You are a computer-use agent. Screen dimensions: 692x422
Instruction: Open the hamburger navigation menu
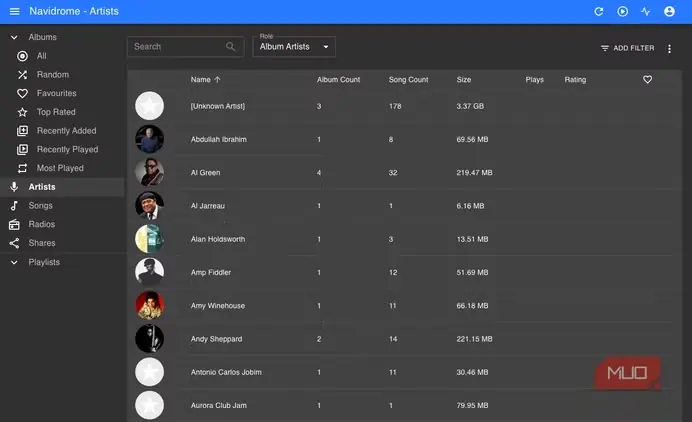[15, 11]
